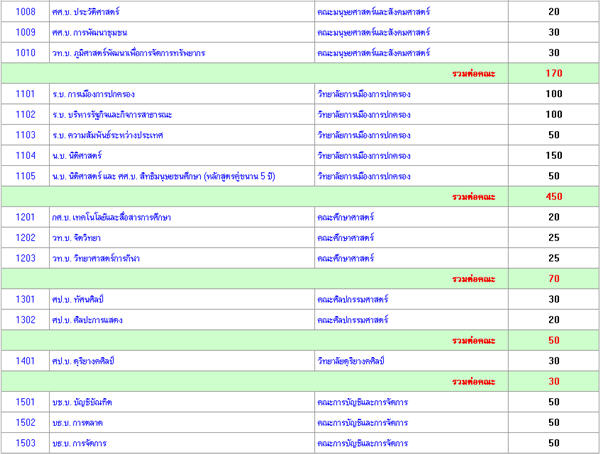Open ศป.บ. ดุริยางคศิลป์ program link
600x454 pixels.
[88, 361]
